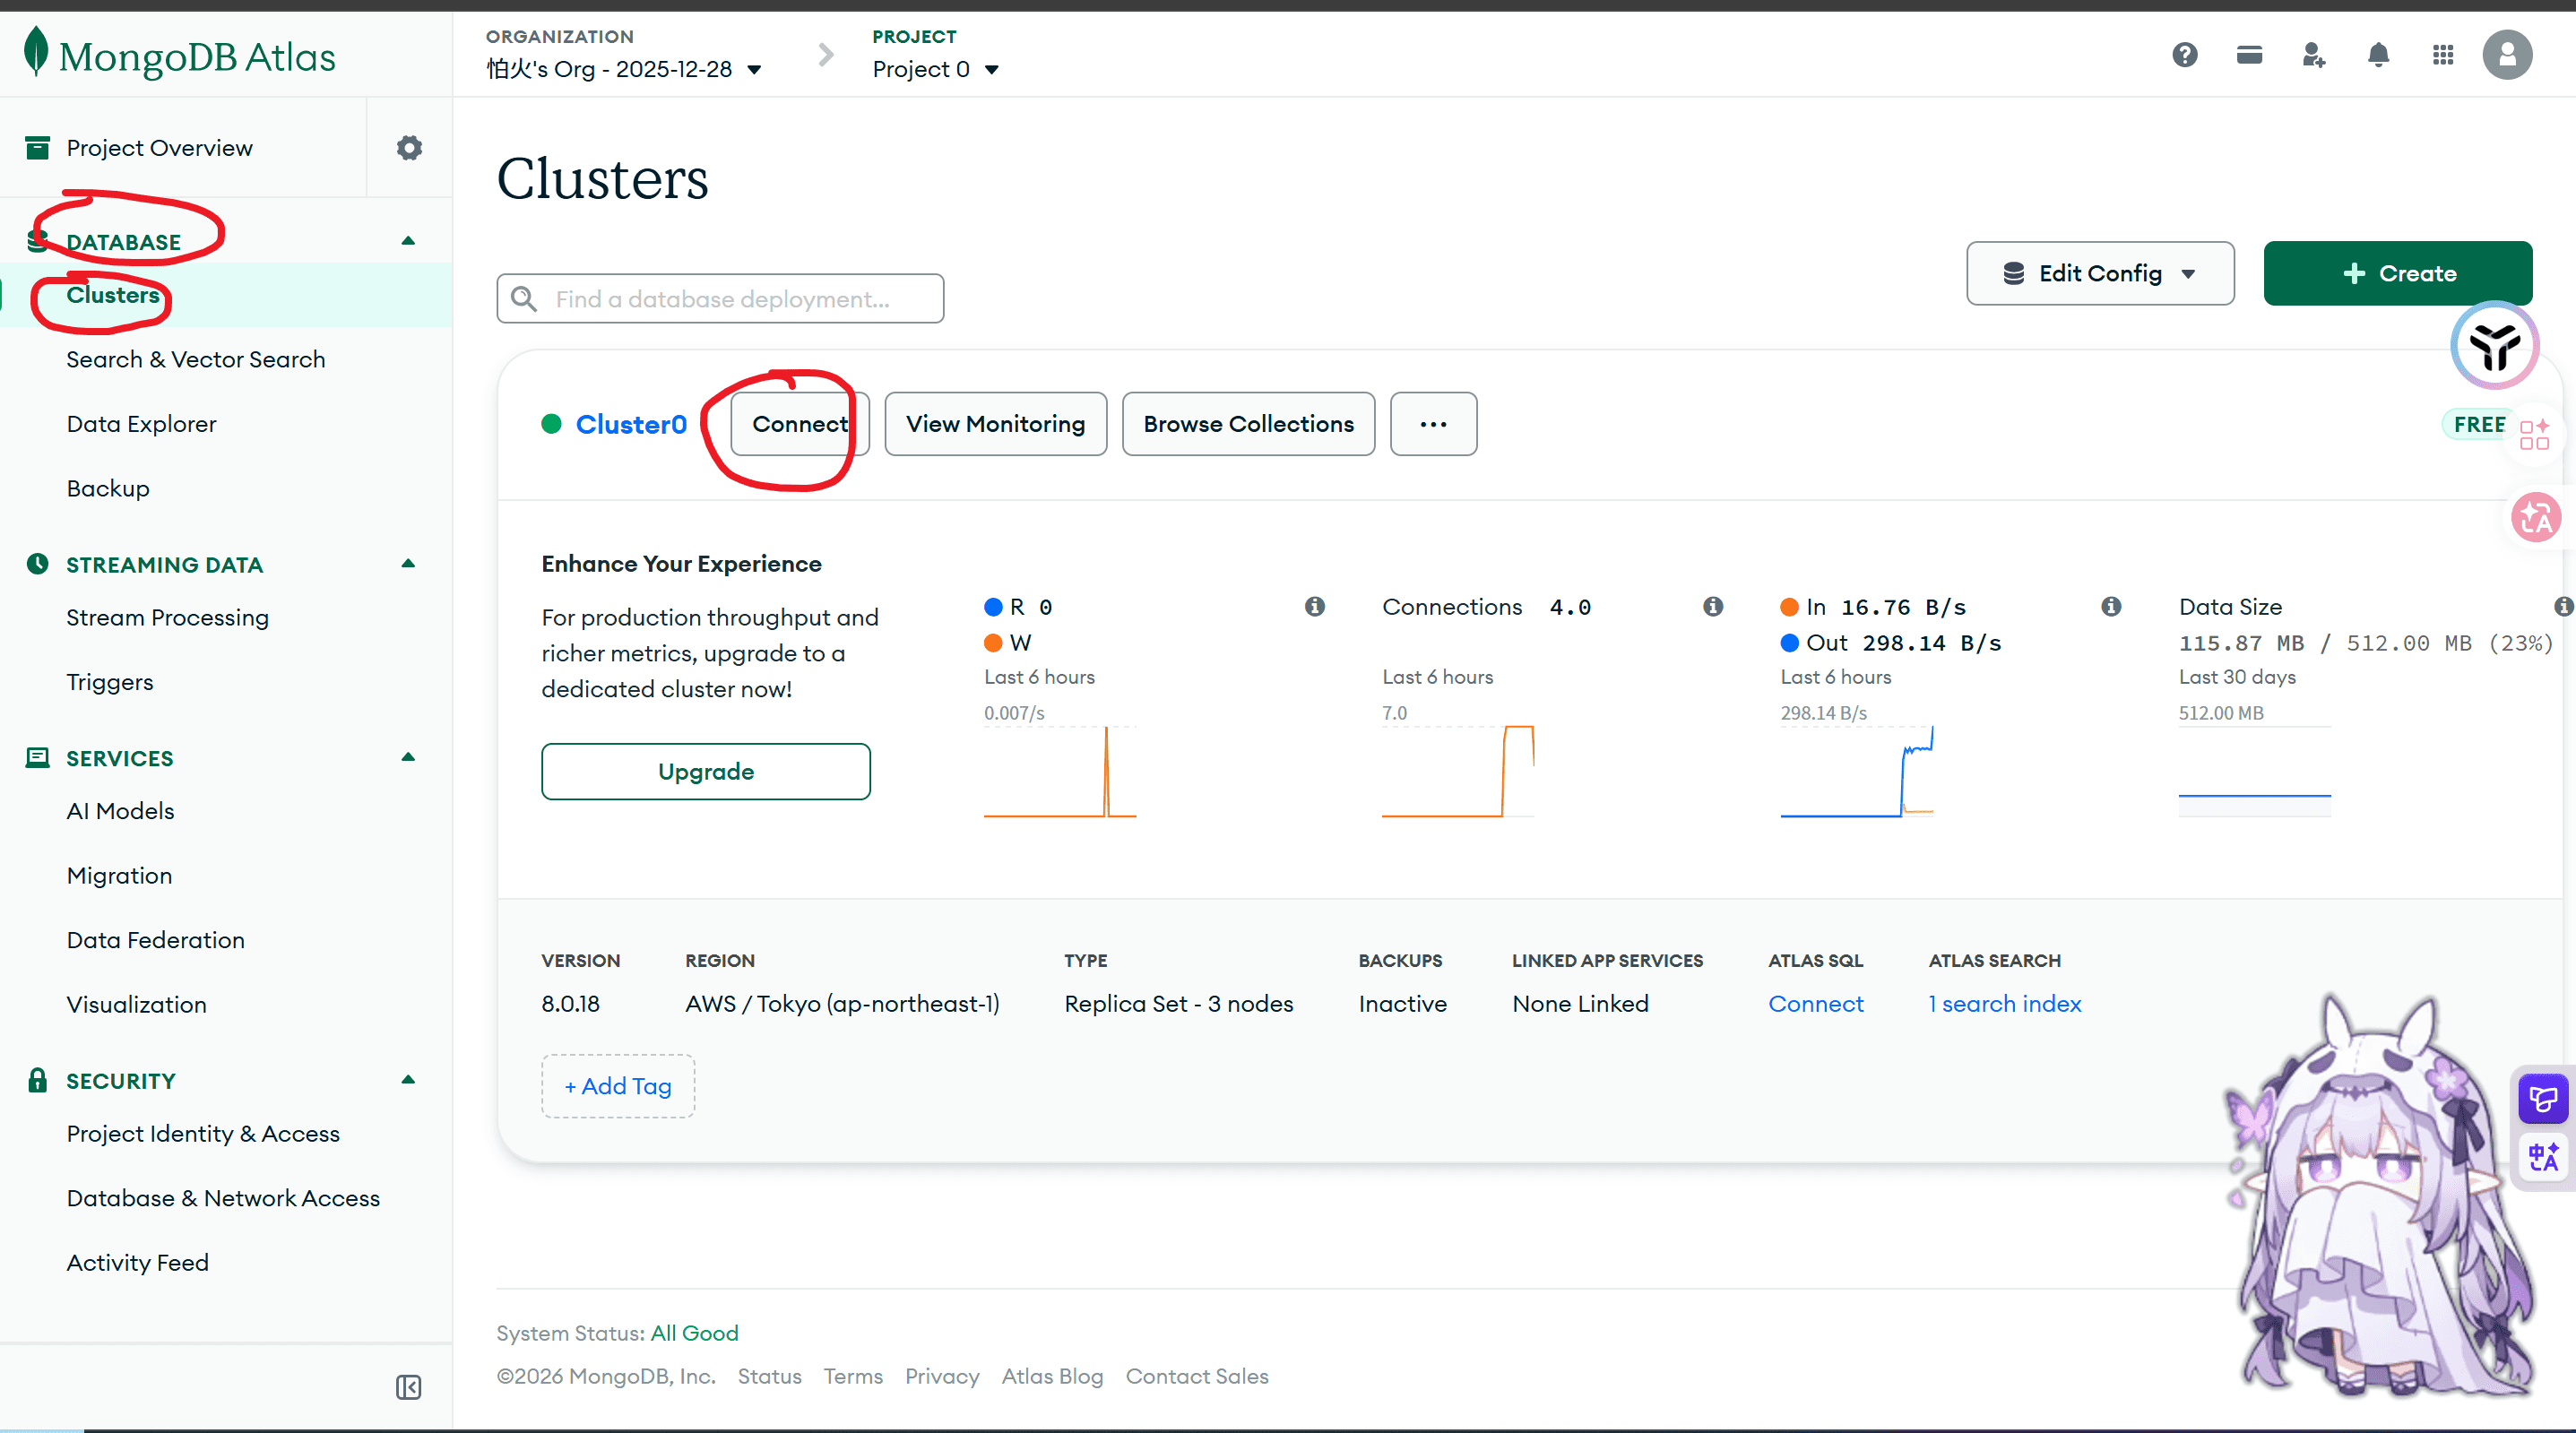Open the user profile avatar
Screen dimensions: 2576x1433
pyautogui.click(x=2506, y=54)
